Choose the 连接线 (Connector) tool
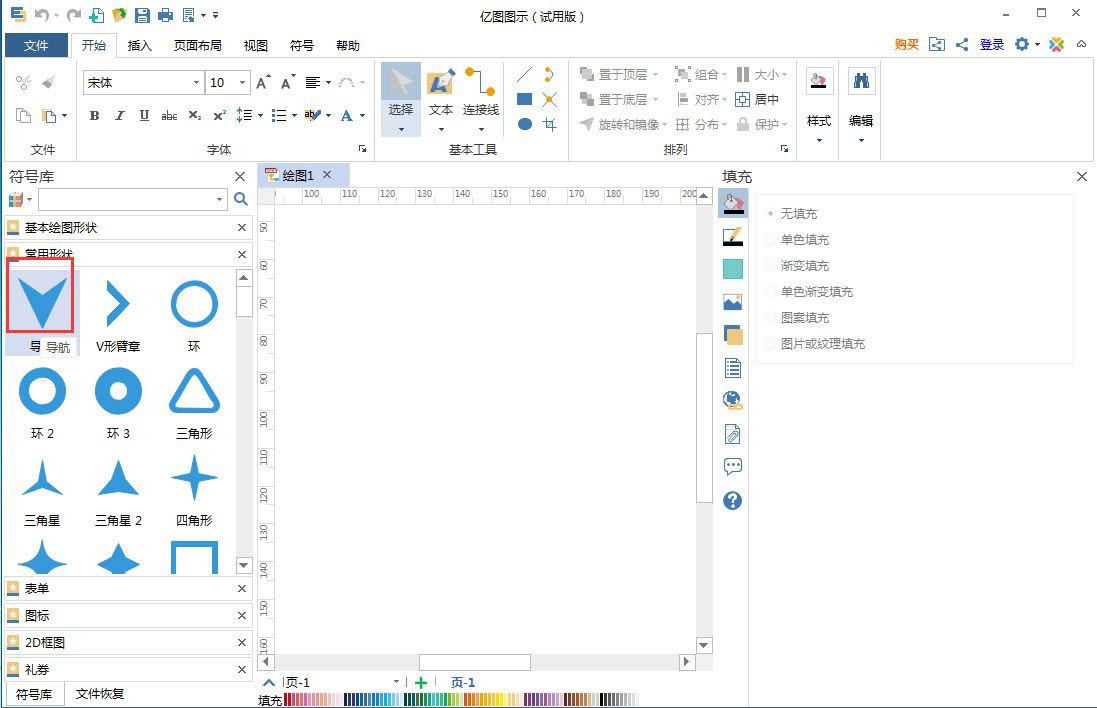This screenshot has height=708, width=1097. [480, 95]
